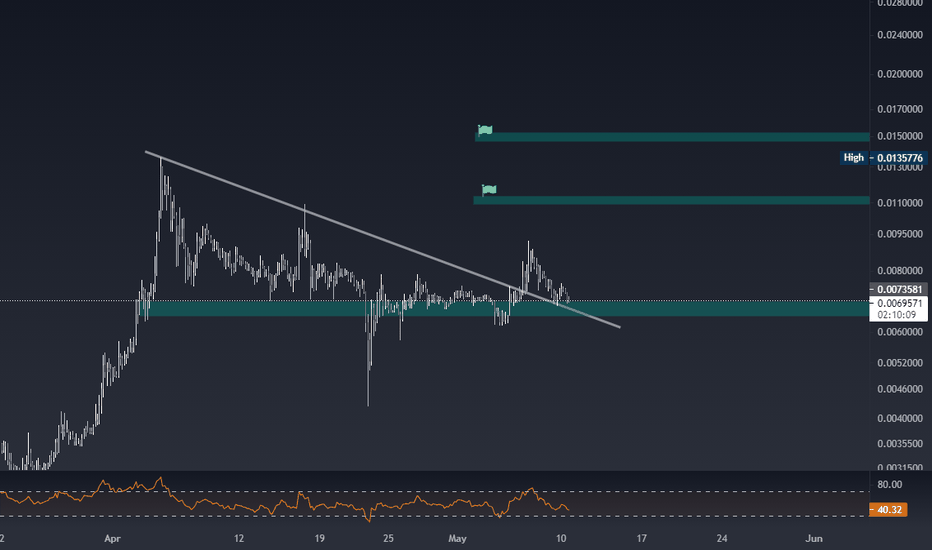Click the May date label on time axis
The image size is (932, 550).
(x=457, y=539)
